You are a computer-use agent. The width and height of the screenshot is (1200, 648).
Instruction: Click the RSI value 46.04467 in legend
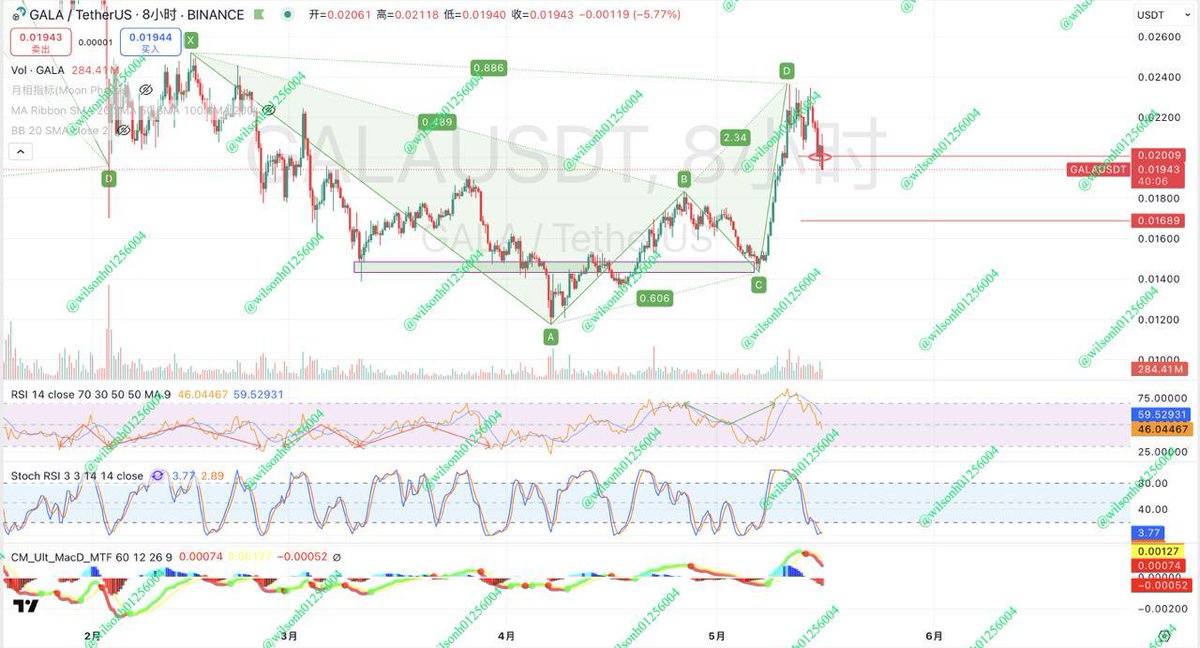[x=201, y=395]
